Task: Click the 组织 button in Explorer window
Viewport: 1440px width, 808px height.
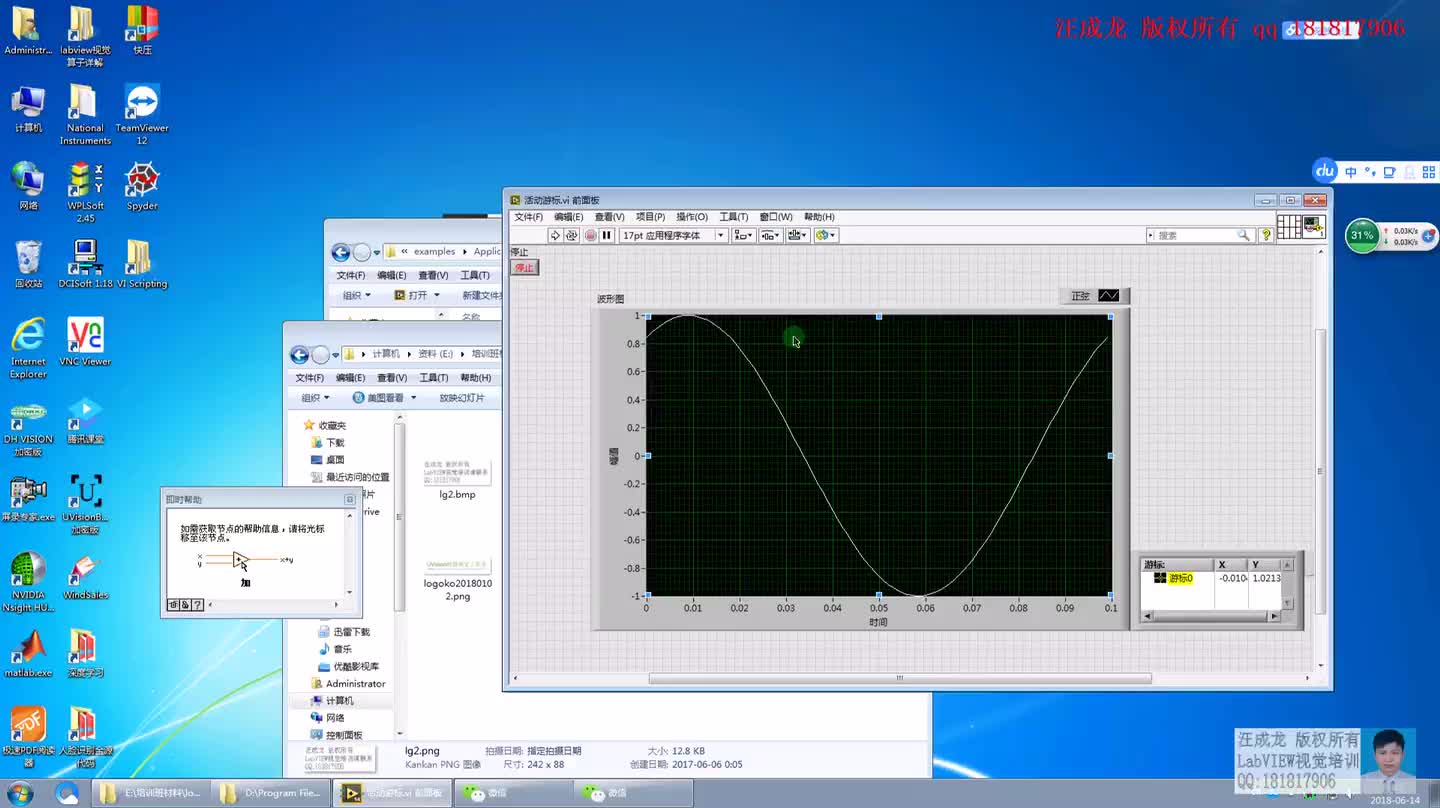Action: click(312, 396)
